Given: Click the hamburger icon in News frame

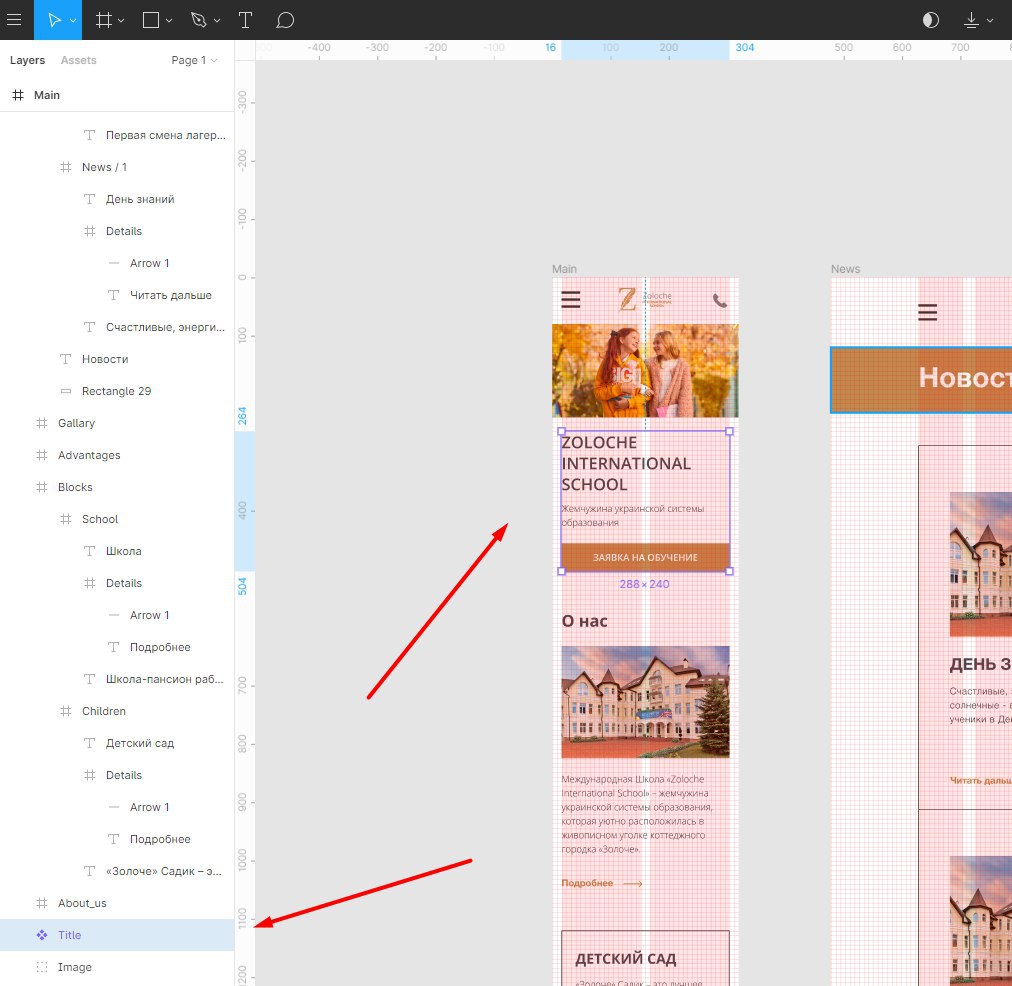Looking at the screenshot, I should point(927,313).
